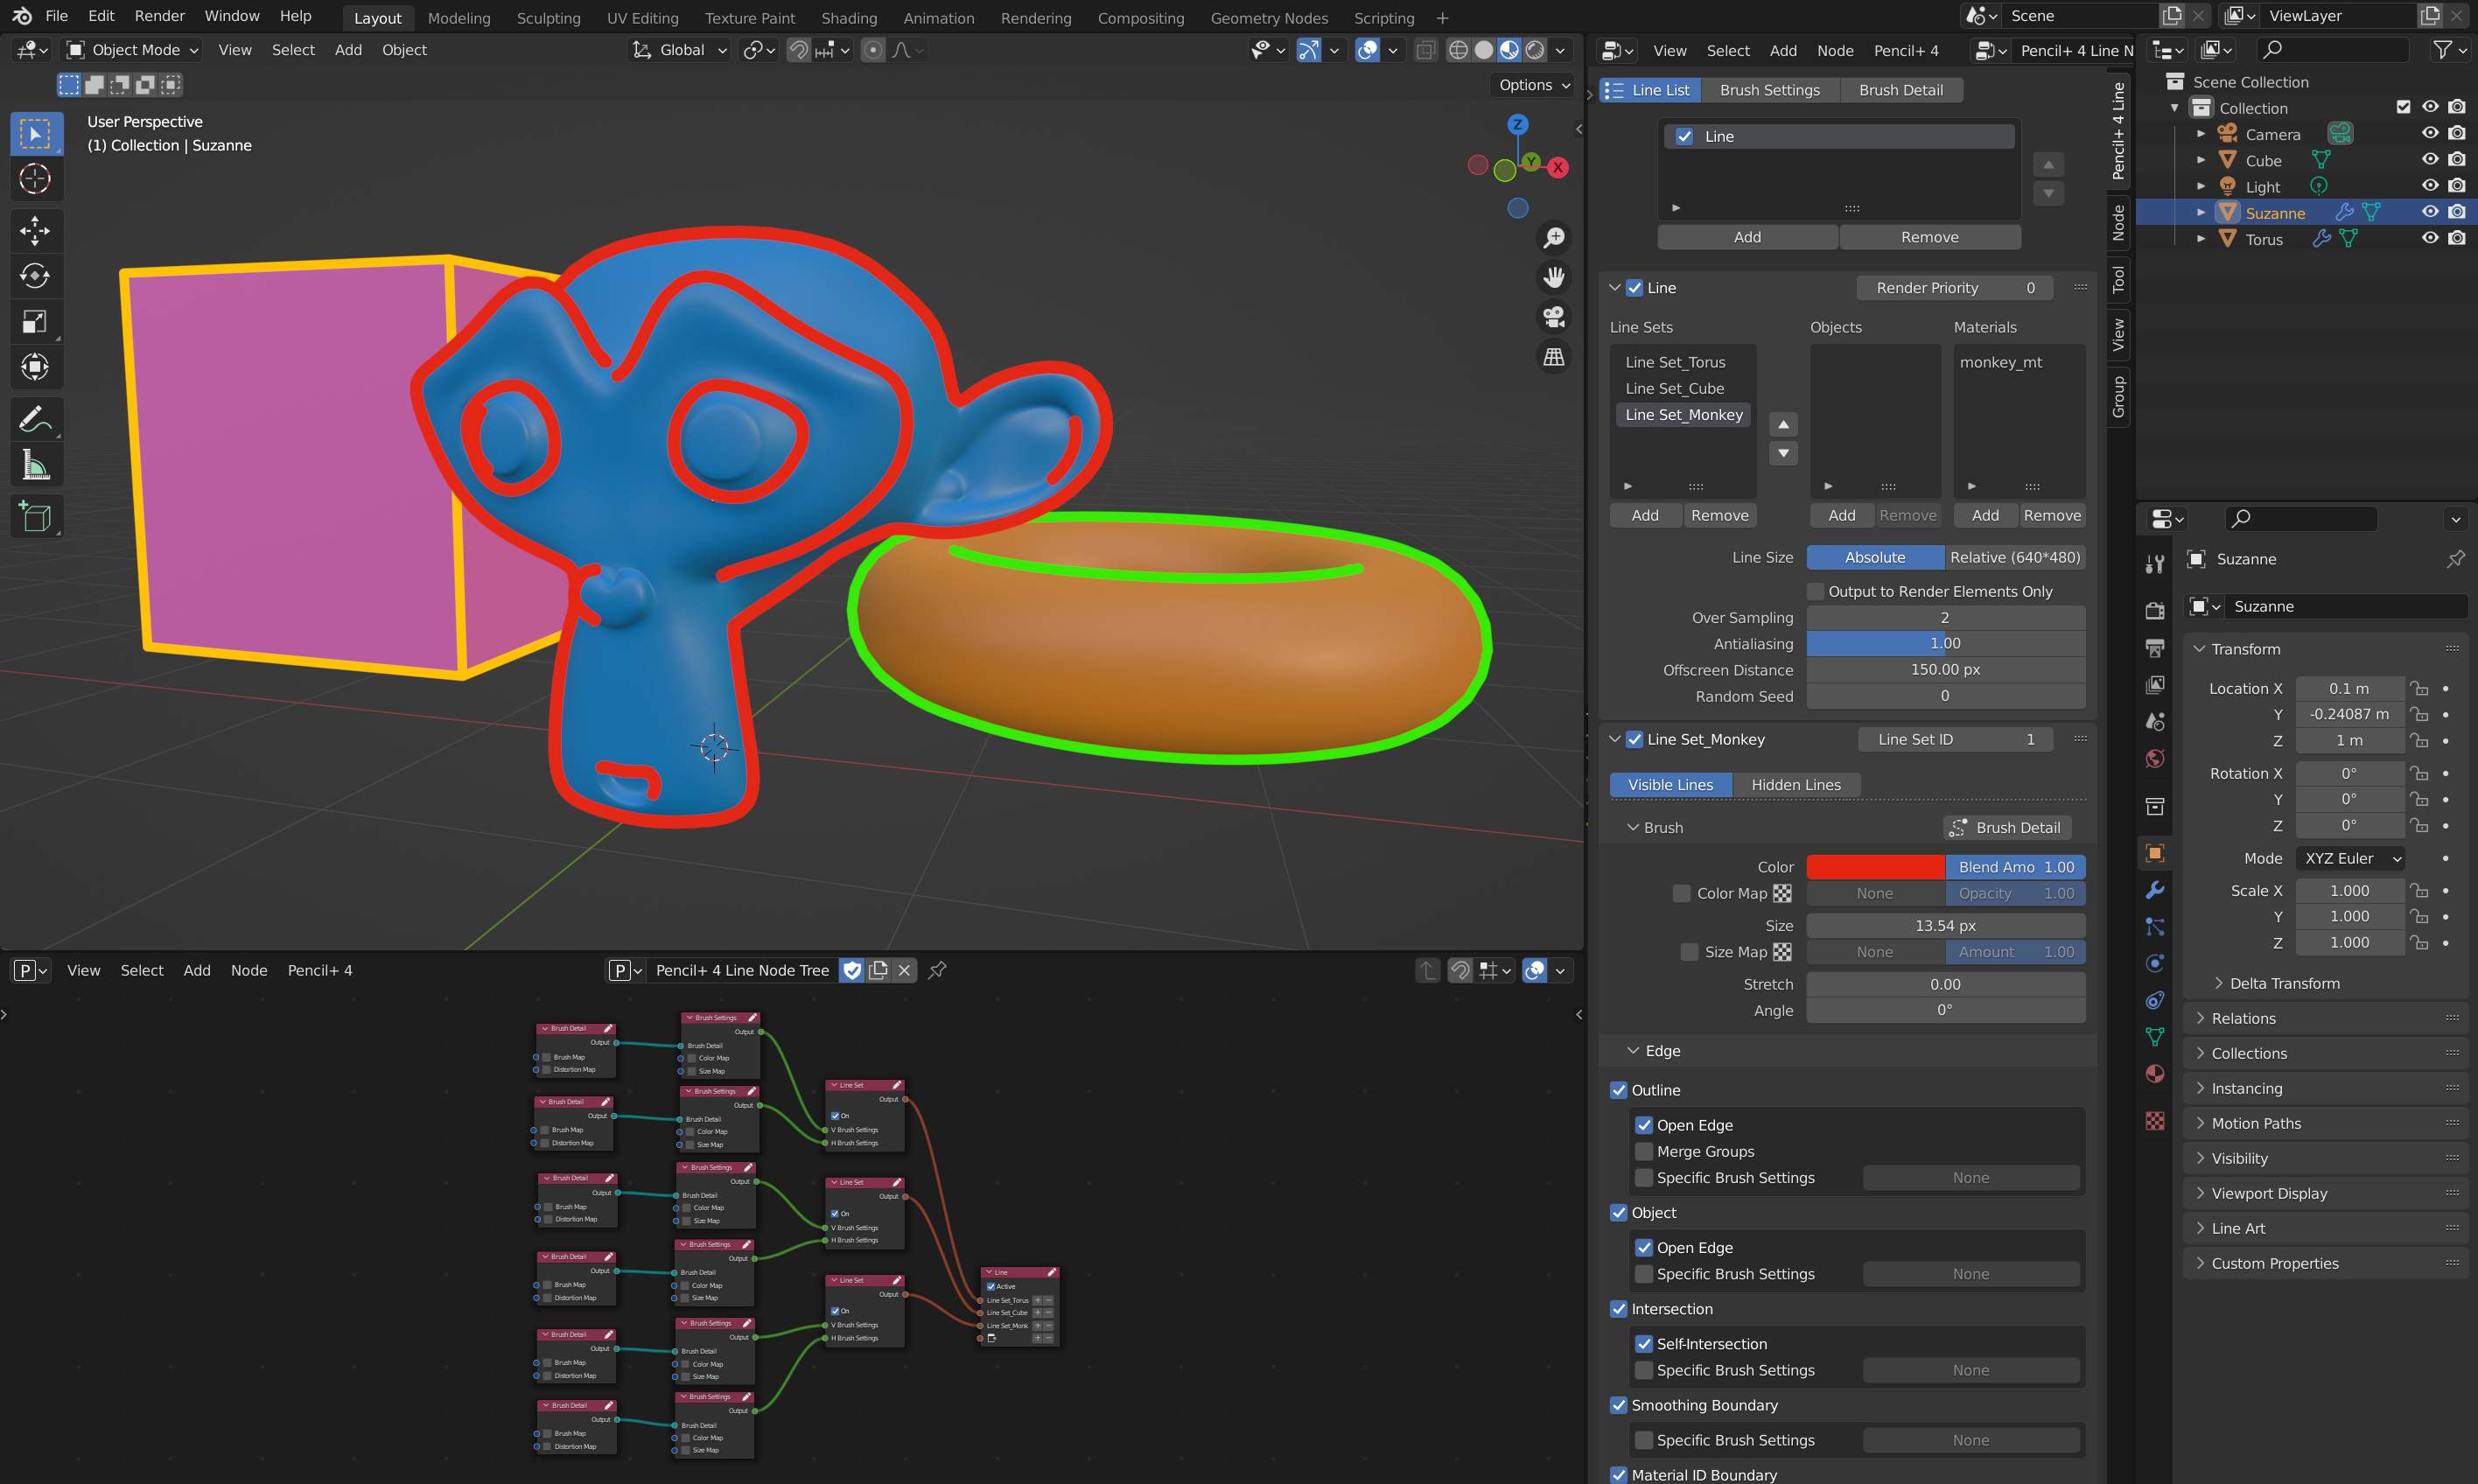Expand the Torus tree item

[2200, 239]
